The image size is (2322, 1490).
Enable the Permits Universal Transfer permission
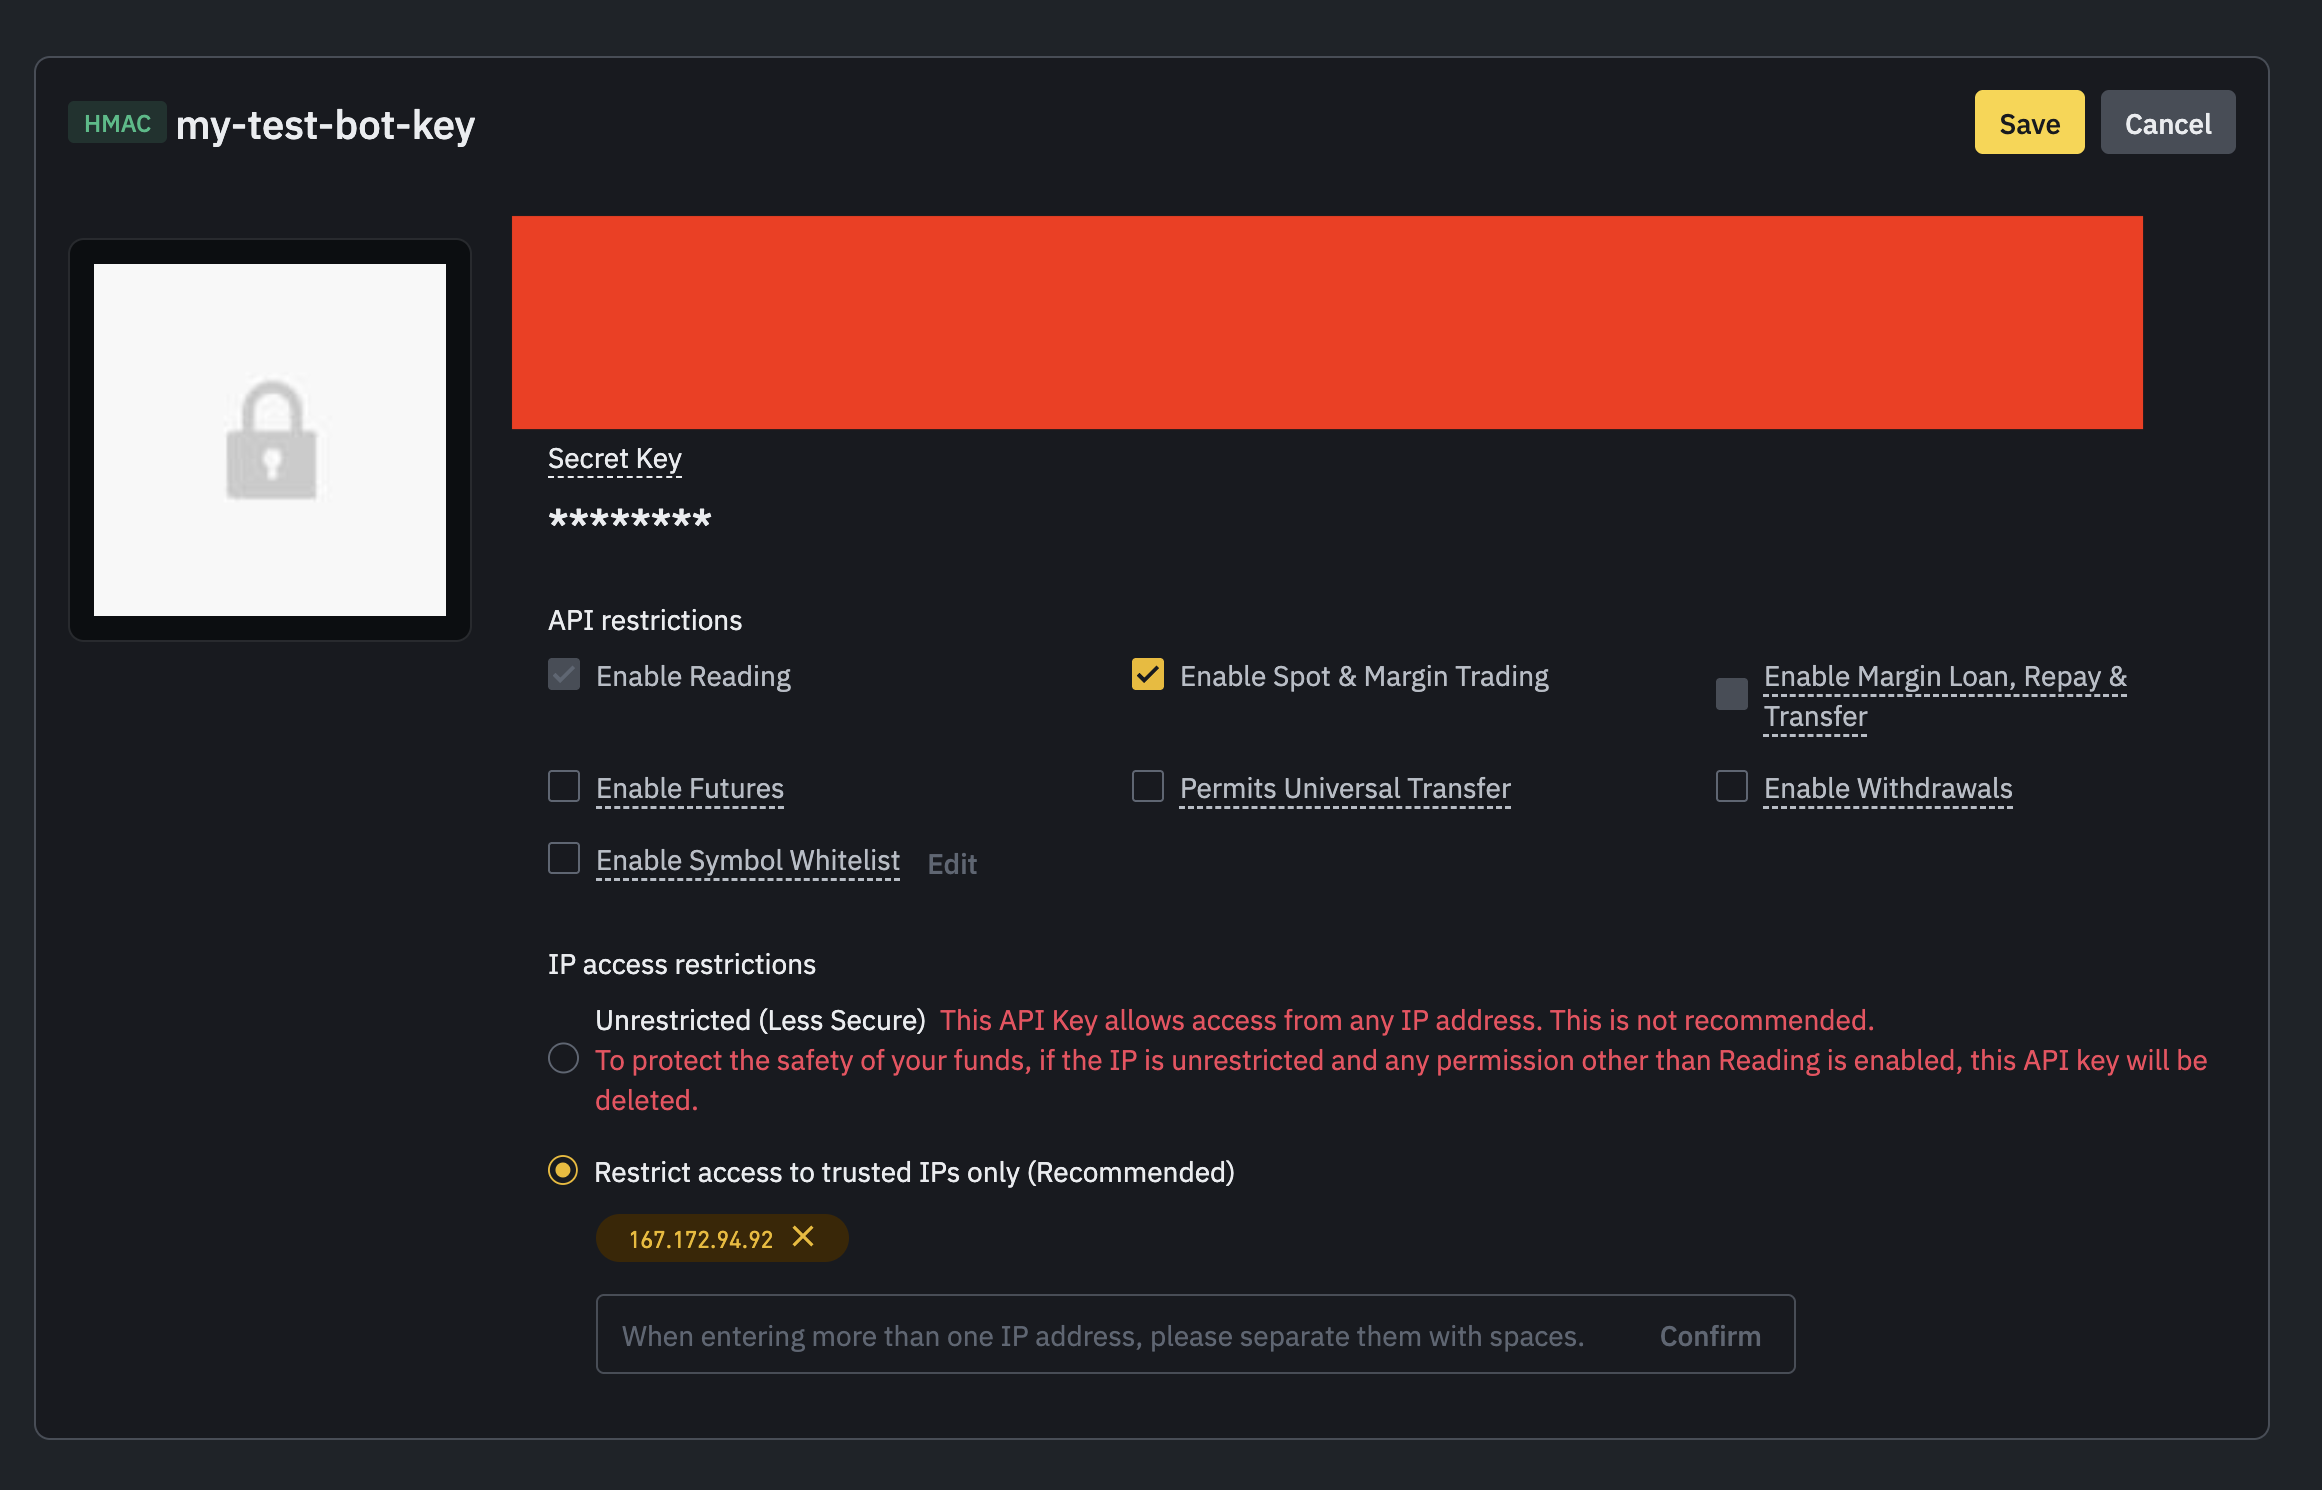(1147, 786)
